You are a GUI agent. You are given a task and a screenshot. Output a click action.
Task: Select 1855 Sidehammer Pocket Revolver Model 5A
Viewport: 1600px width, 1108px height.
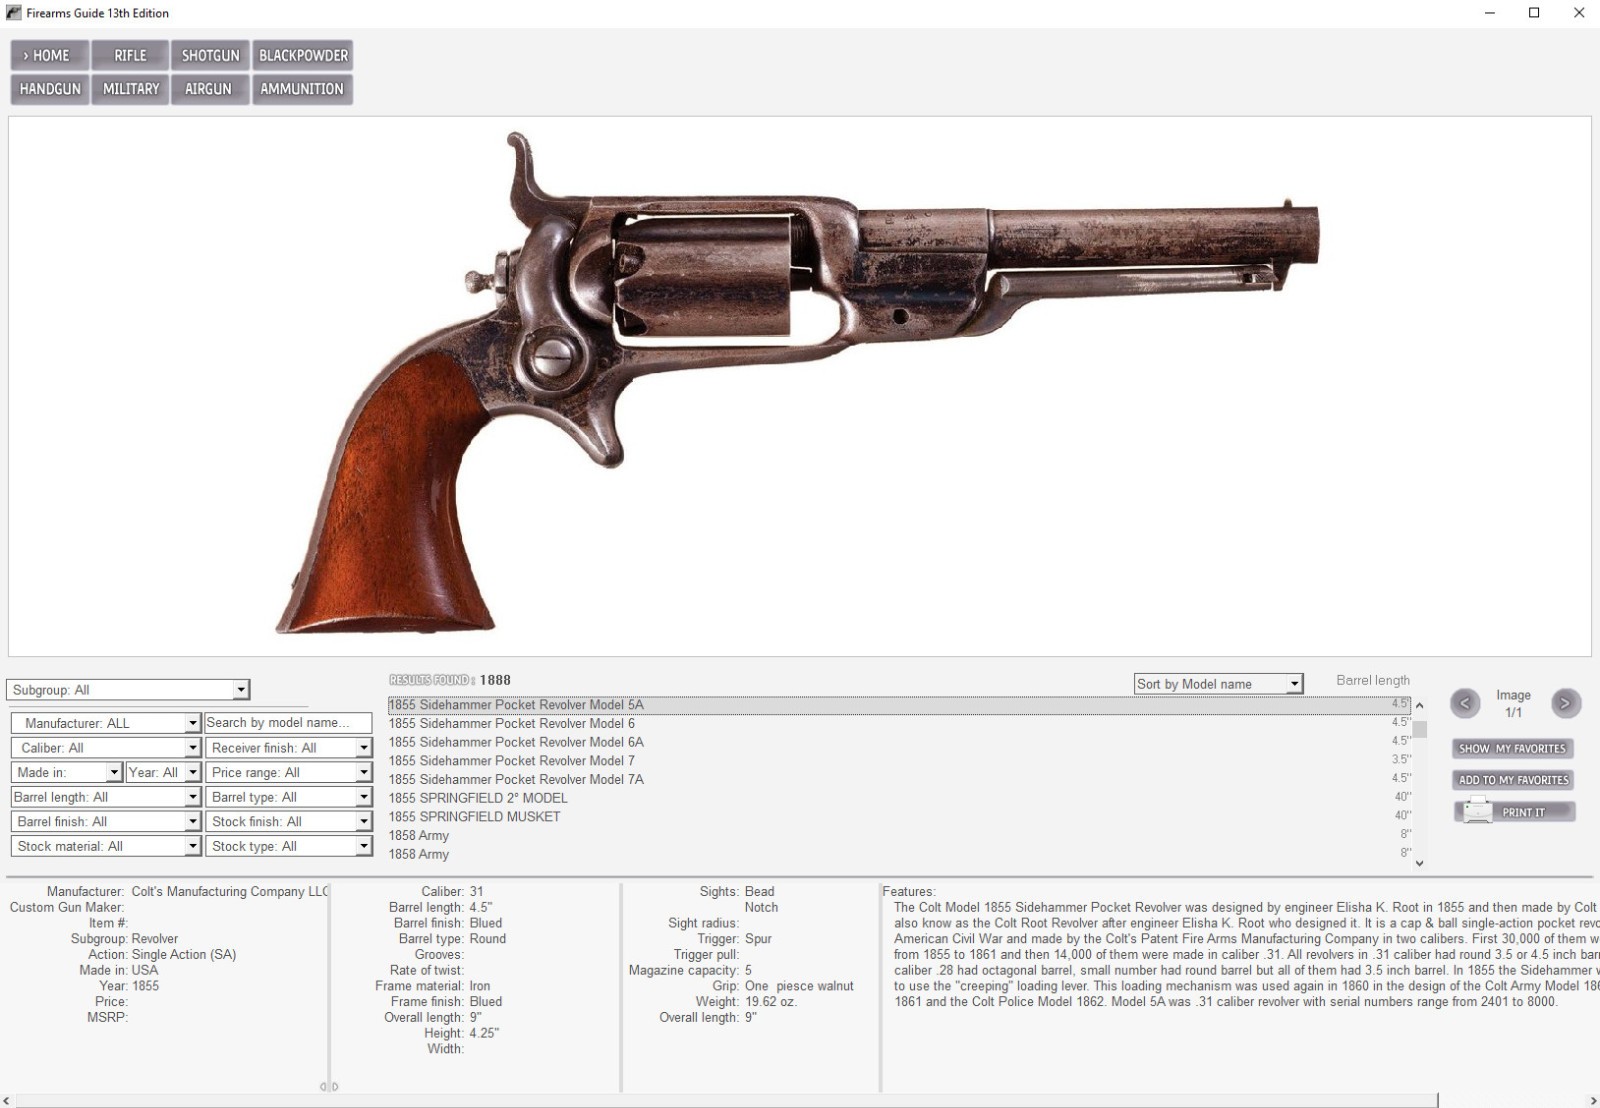coord(899,705)
